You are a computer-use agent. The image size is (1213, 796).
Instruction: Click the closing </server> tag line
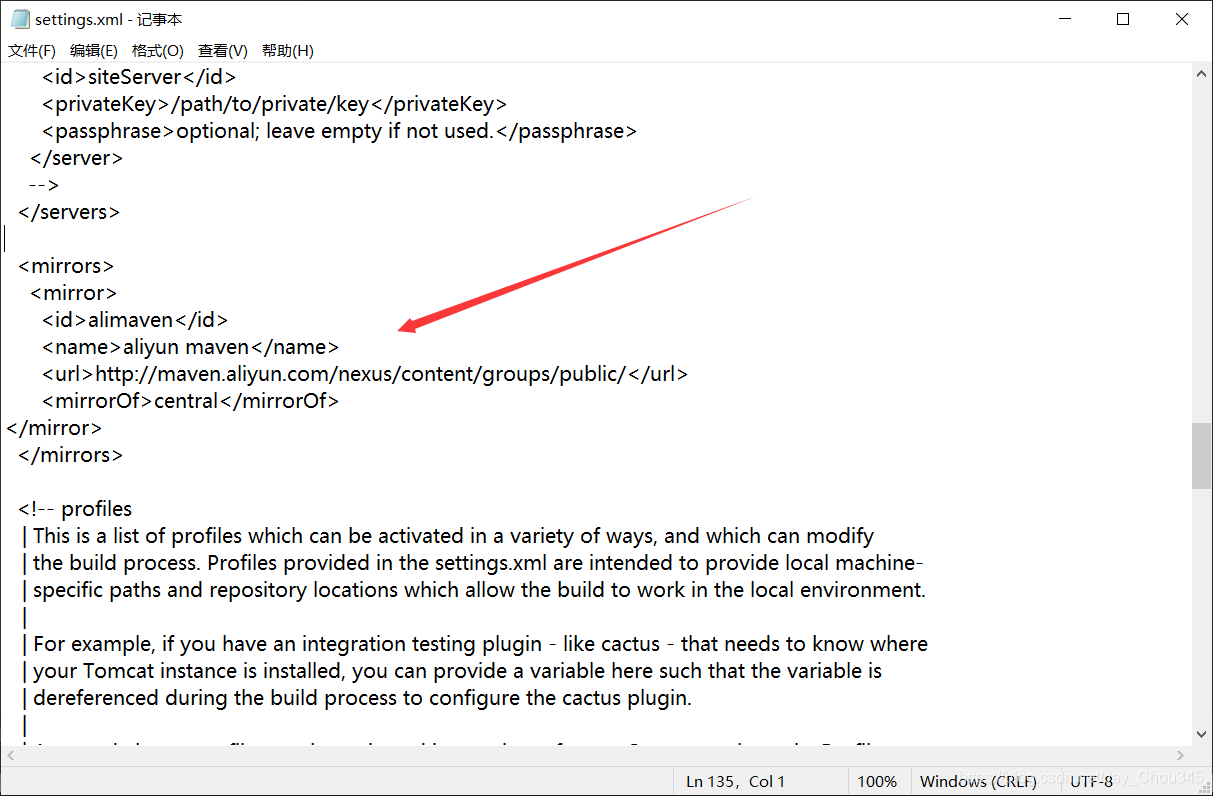[x=77, y=158]
